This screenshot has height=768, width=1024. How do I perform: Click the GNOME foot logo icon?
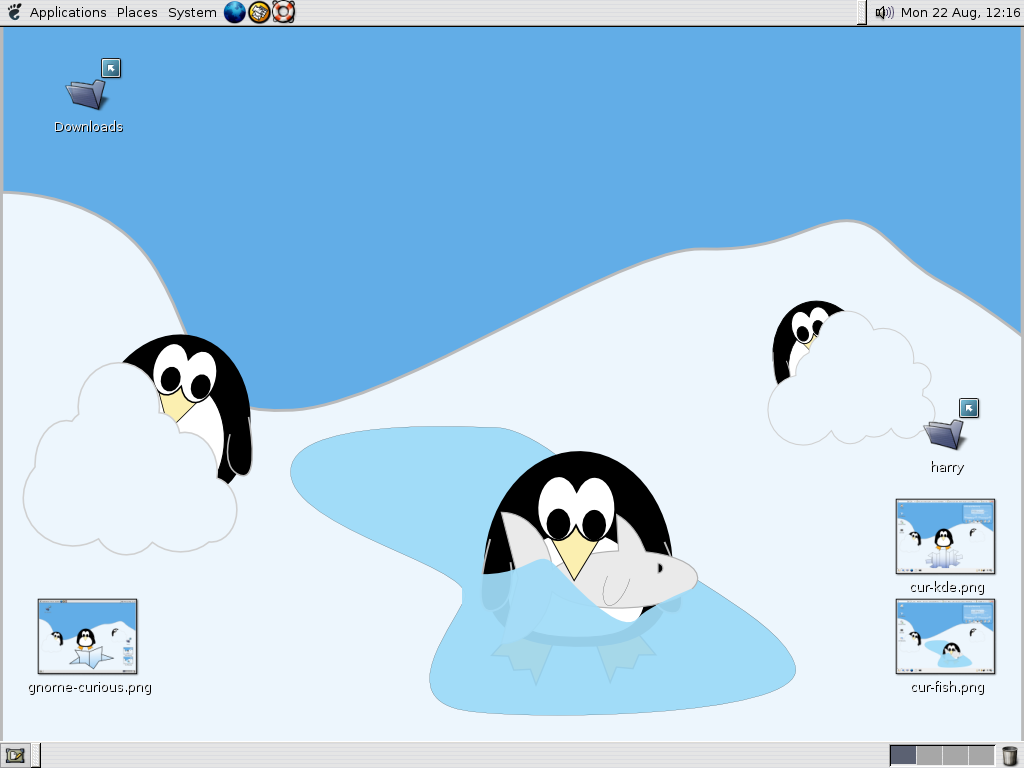[x=14, y=12]
